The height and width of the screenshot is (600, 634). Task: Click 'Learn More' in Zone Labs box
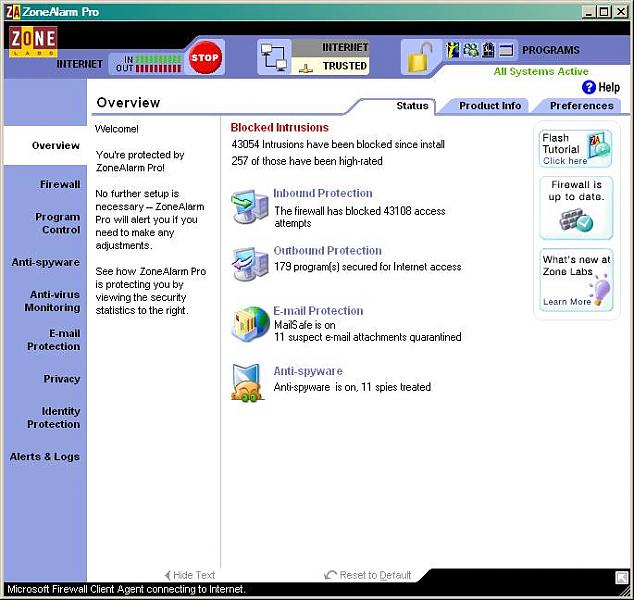coord(567,302)
